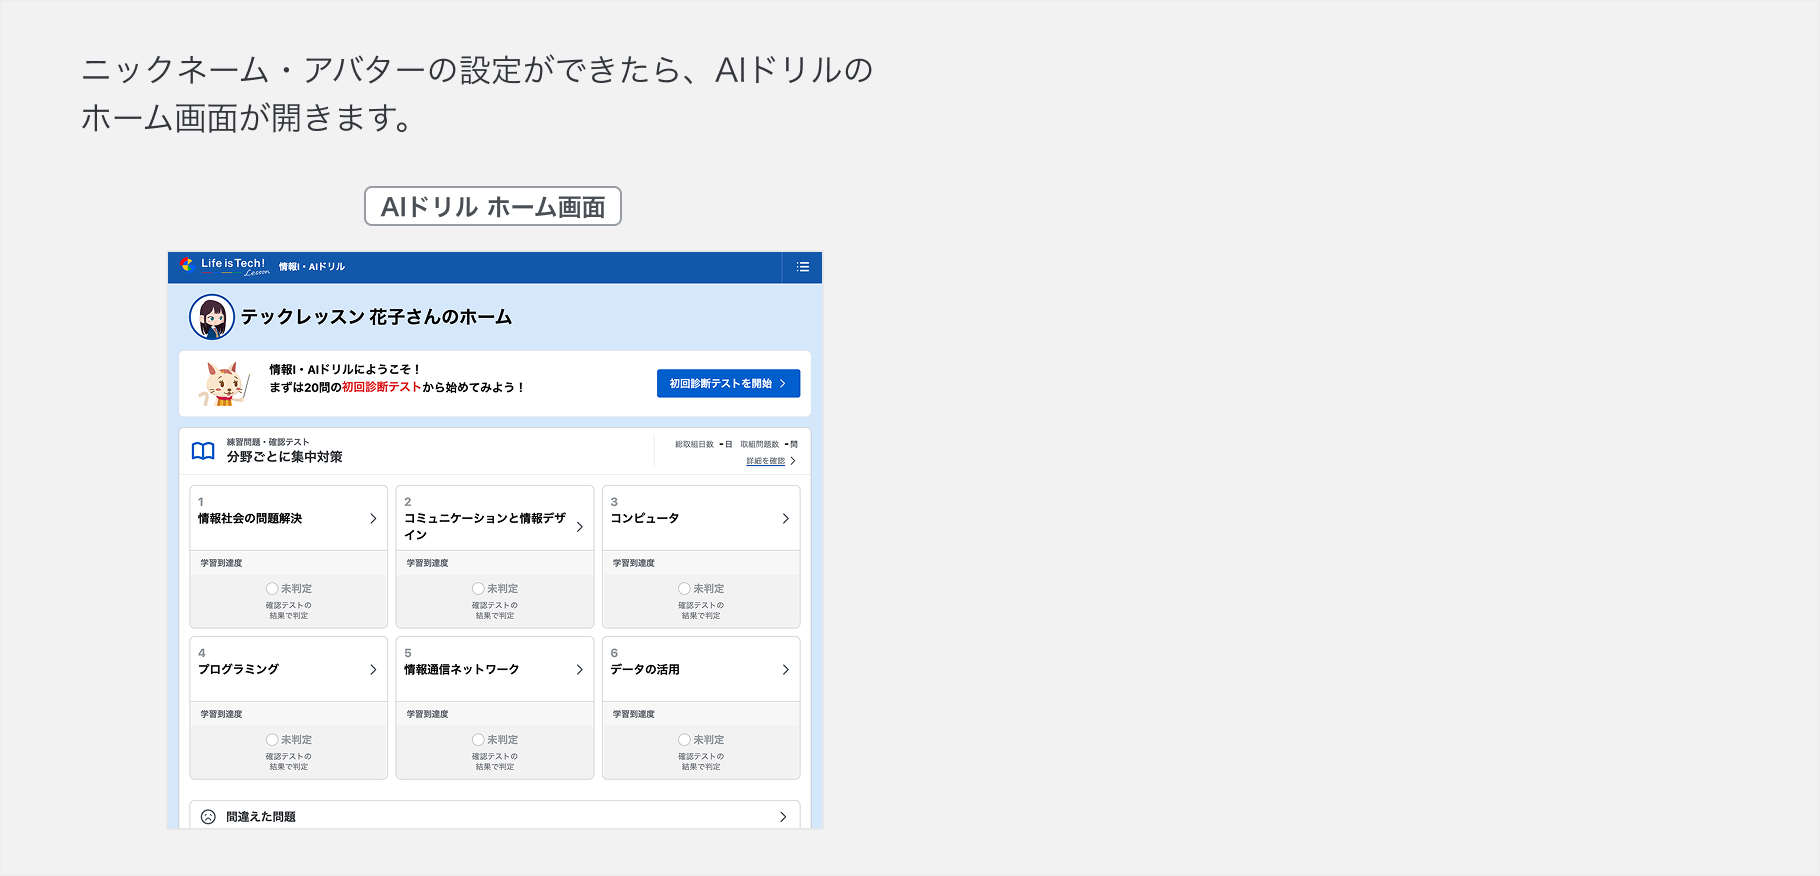Click 学習到達度 label under プログラミング
Image resolution: width=1820 pixels, height=876 pixels.
[221, 714]
